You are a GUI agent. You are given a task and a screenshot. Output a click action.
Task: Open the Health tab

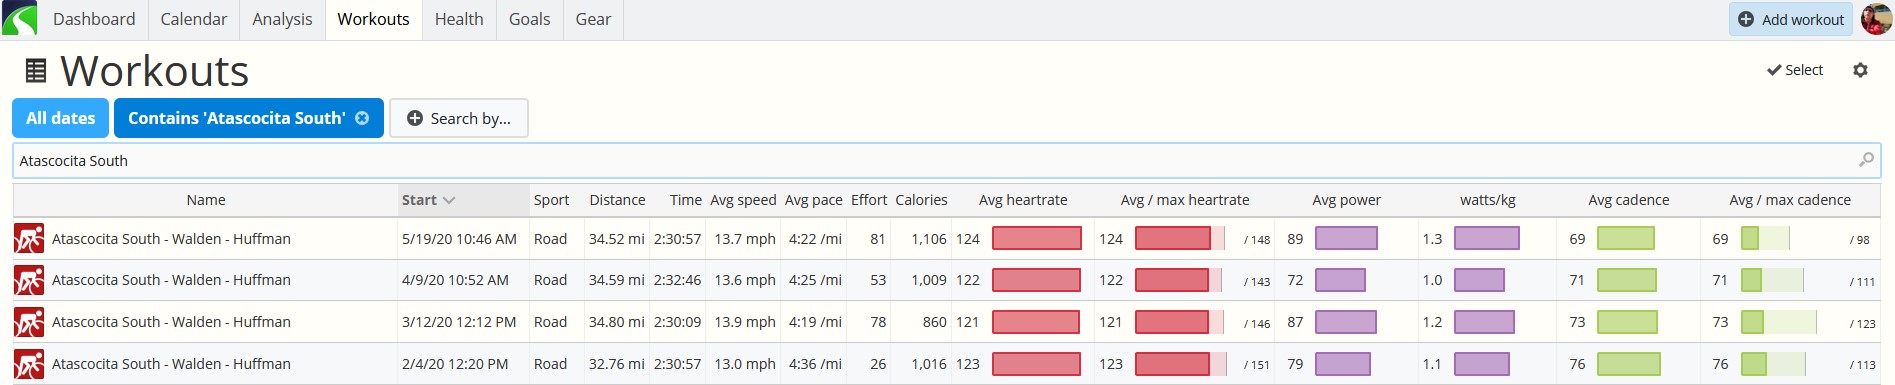point(459,19)
